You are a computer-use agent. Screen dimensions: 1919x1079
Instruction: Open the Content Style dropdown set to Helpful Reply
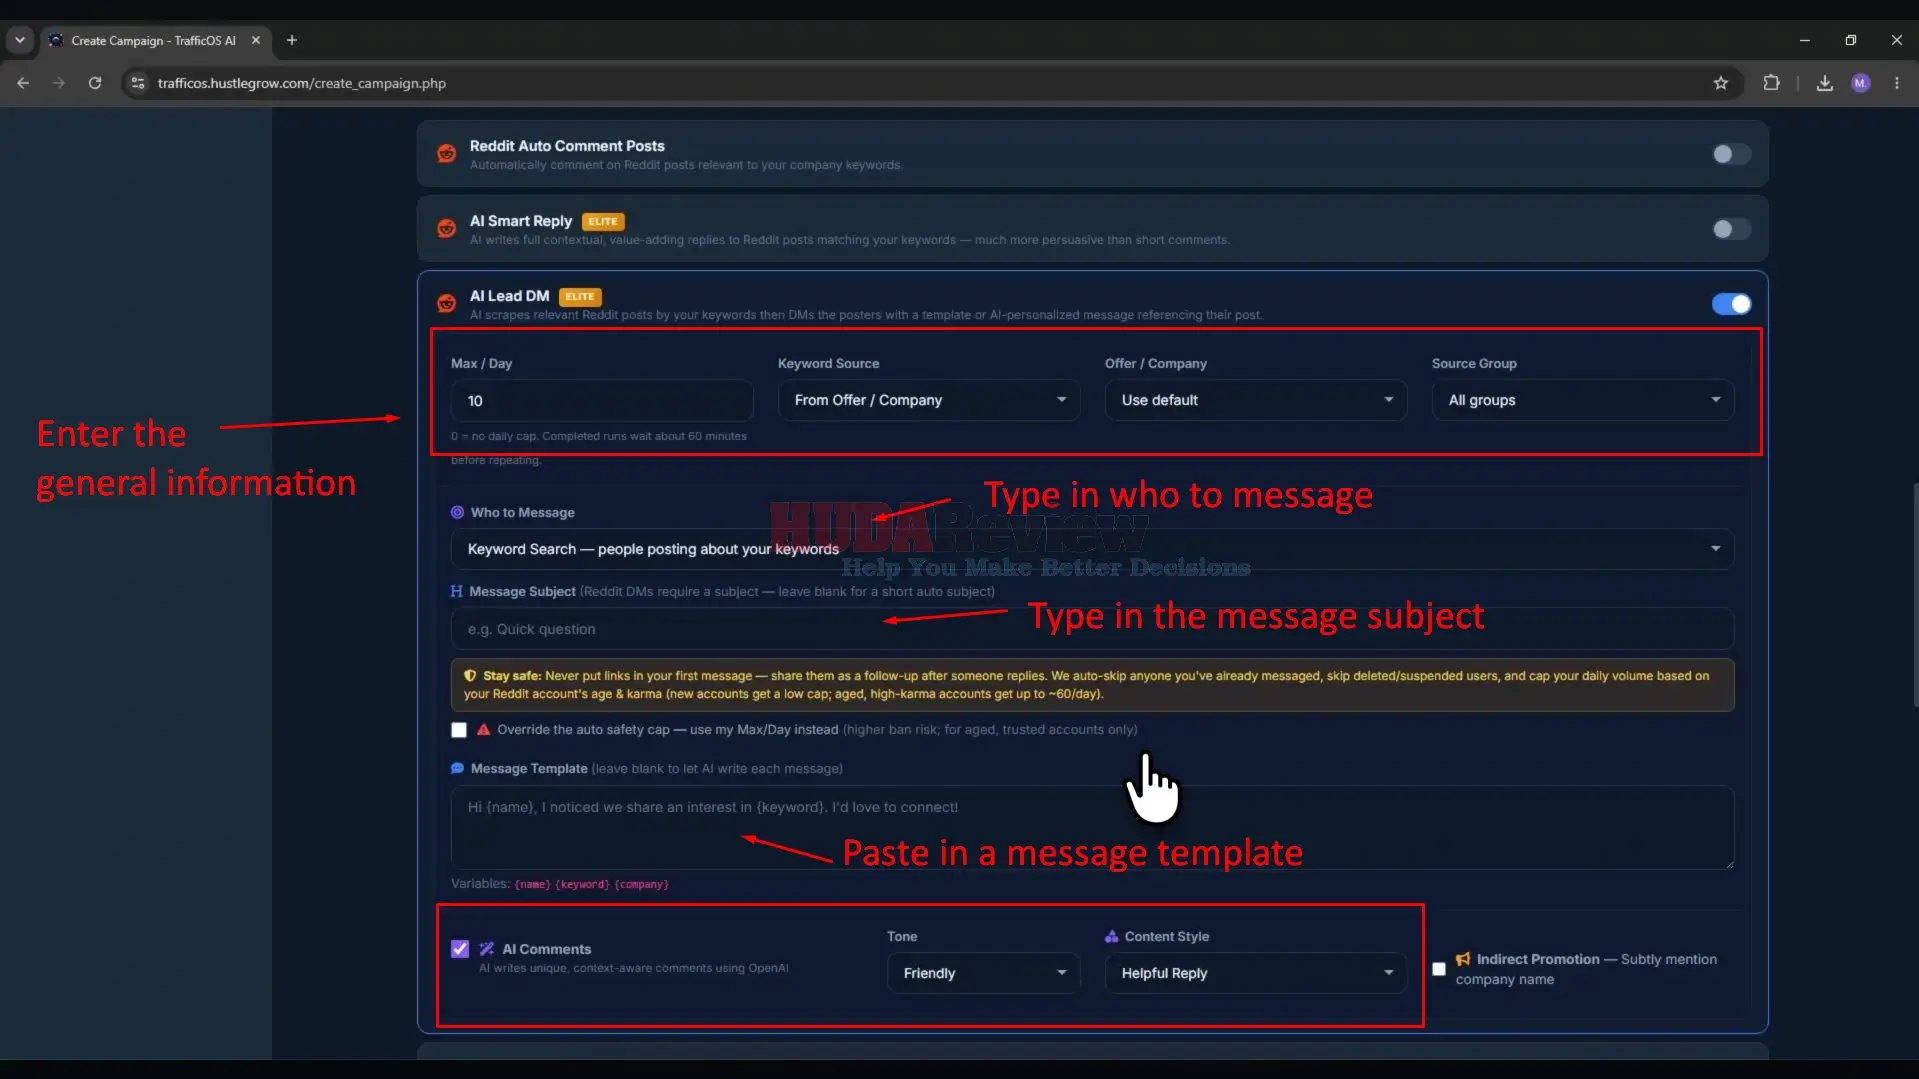point(1256,973)
